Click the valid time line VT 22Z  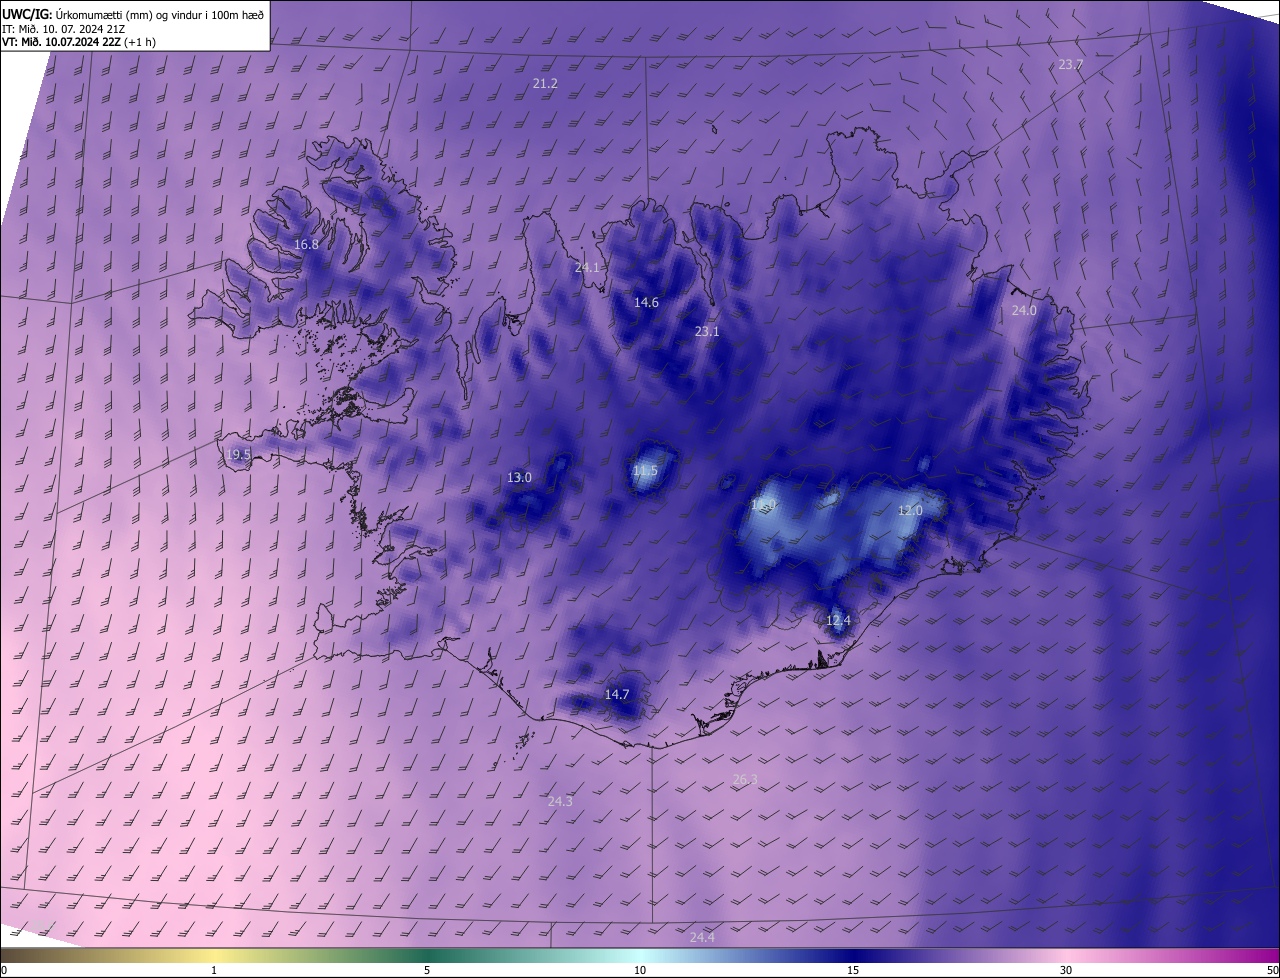(78, 43)
